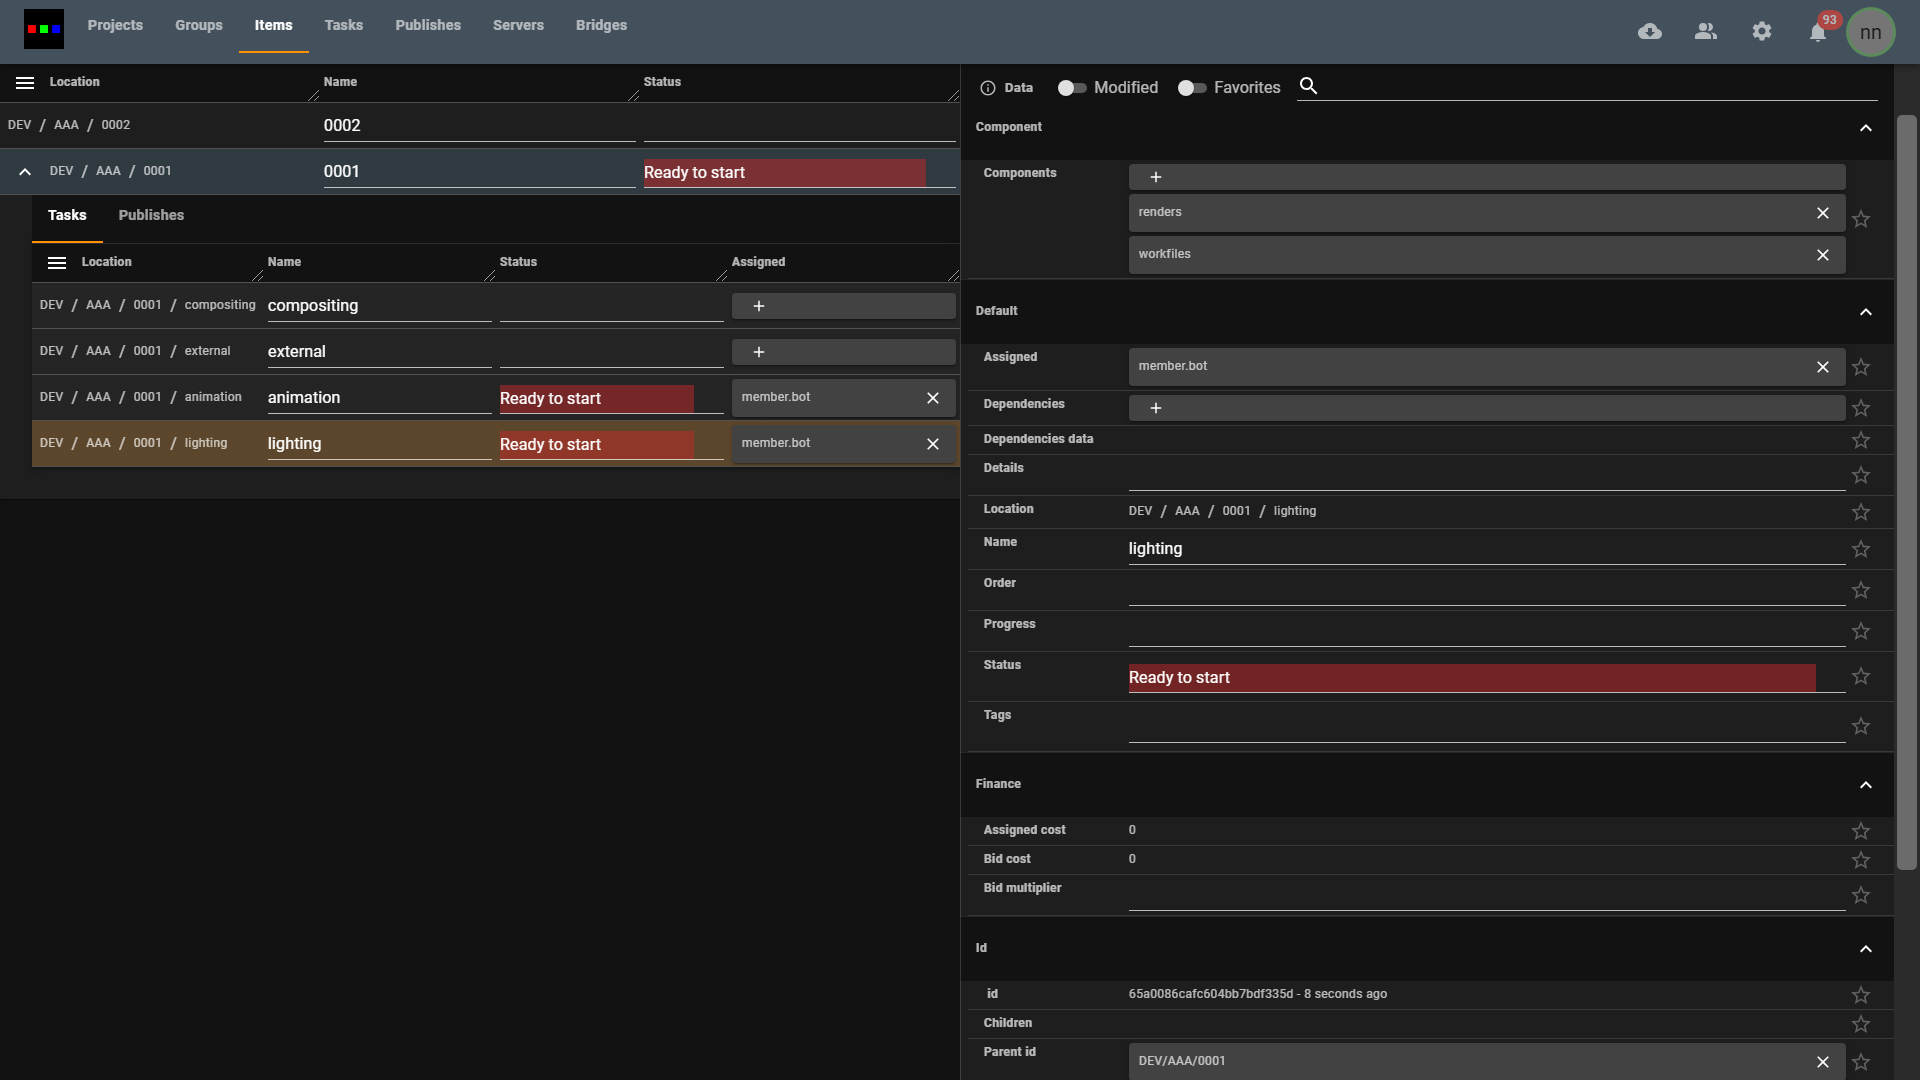This screenshot has height=1080, width=1920.
Task: Click the Details input field
Action: point(1486,476)
